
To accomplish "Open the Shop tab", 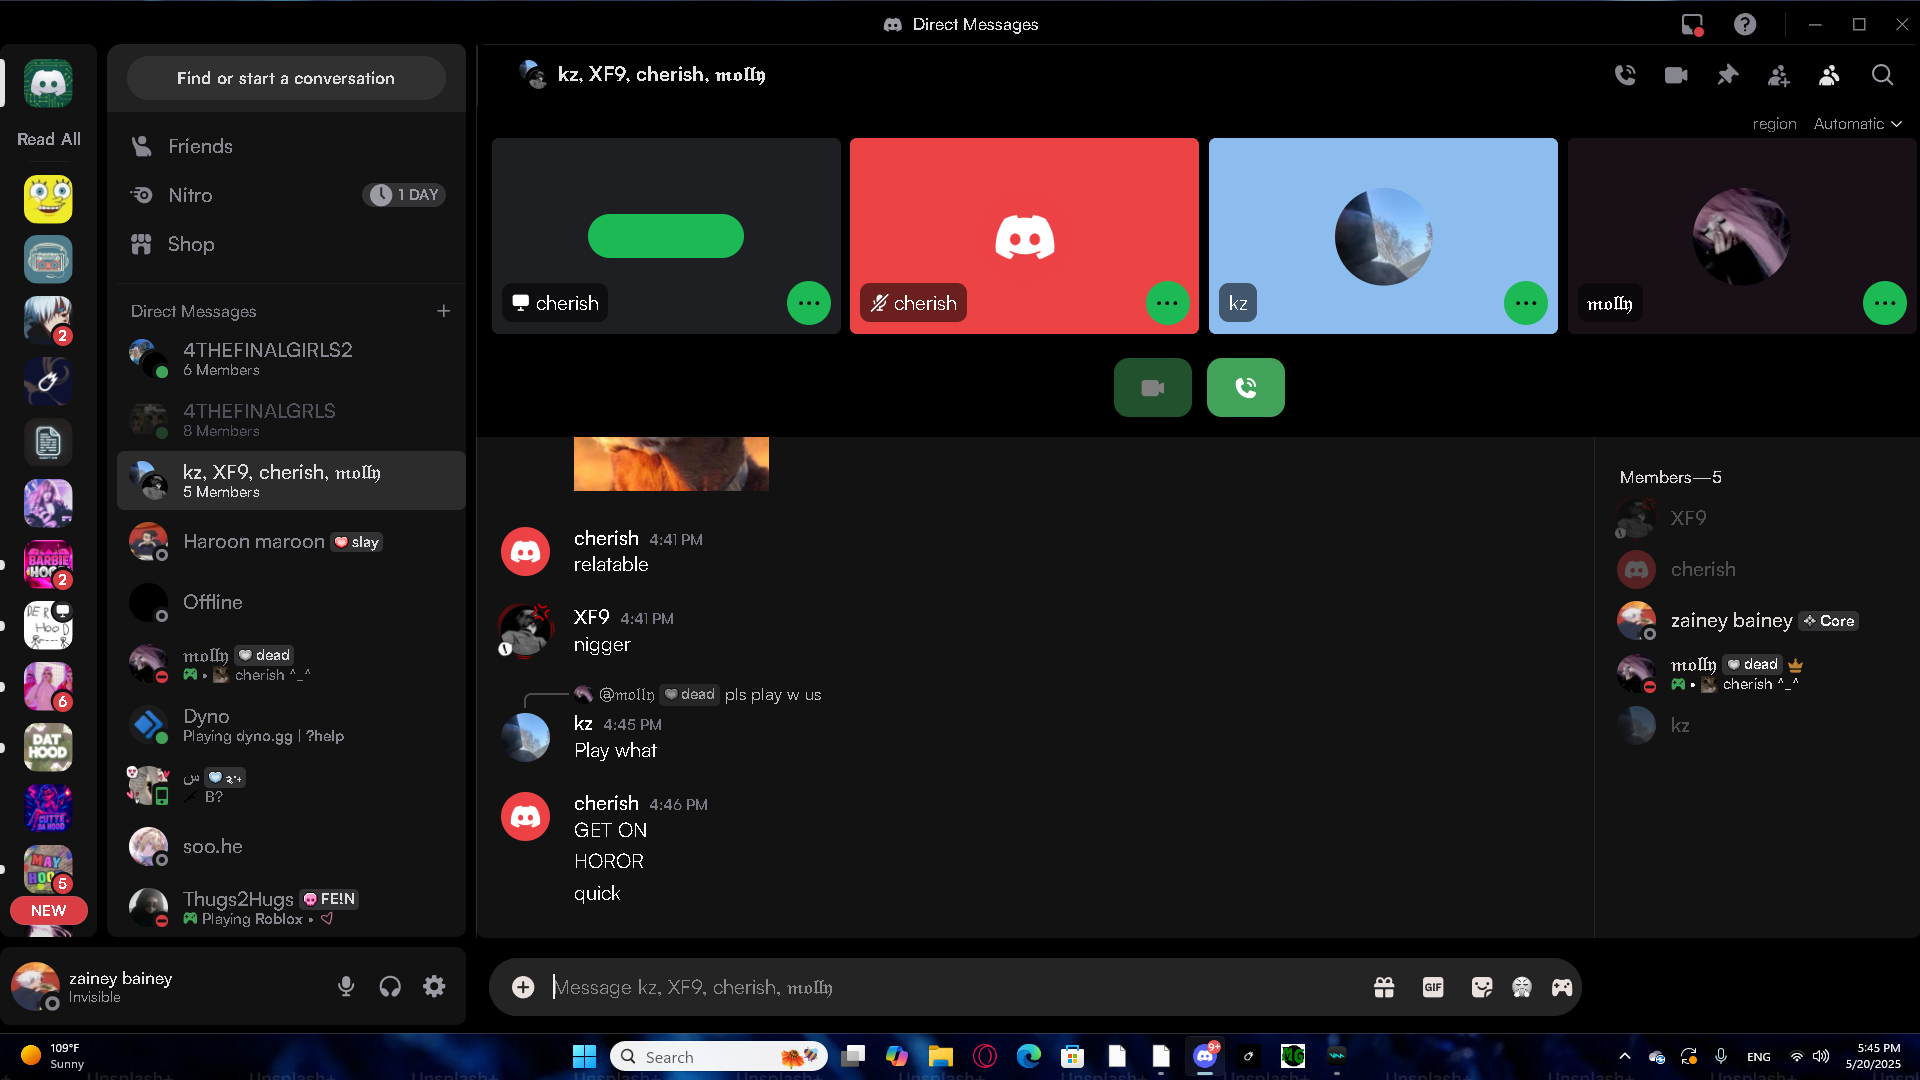I will point(190,244).
